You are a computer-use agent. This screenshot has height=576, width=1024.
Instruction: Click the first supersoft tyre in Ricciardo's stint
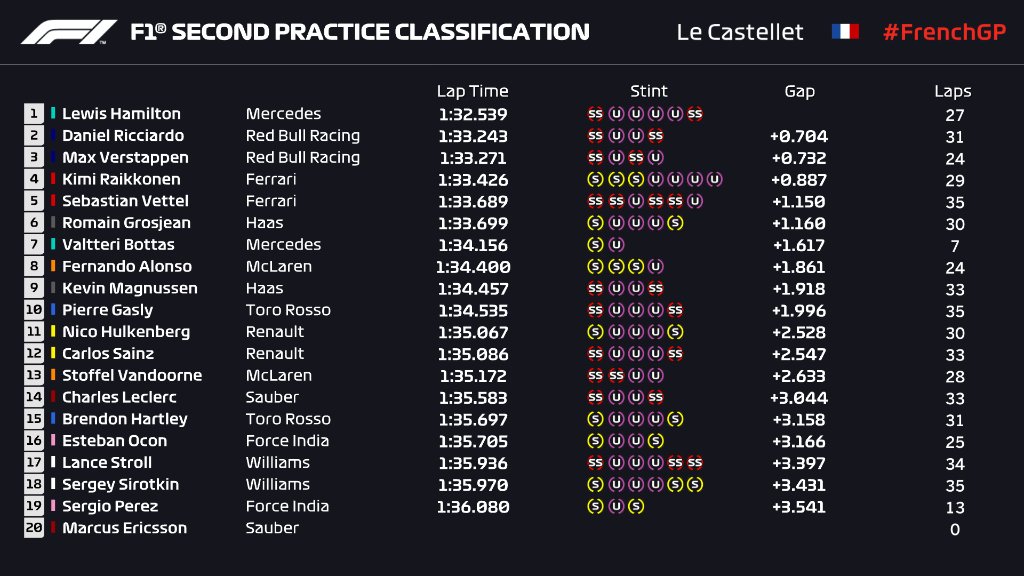click(x=595, y=136)
